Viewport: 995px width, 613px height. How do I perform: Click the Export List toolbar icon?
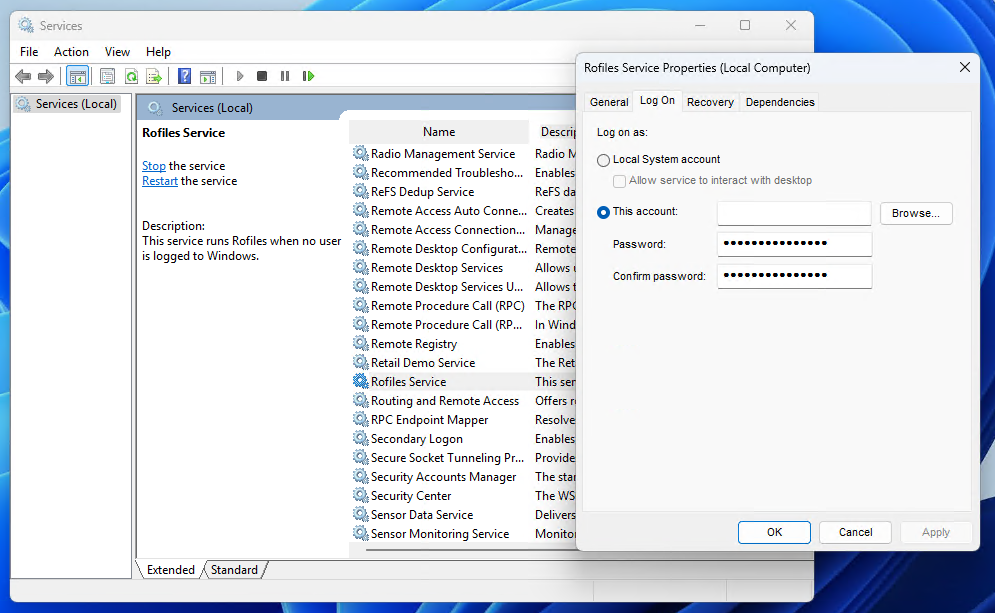click(154, 77)
